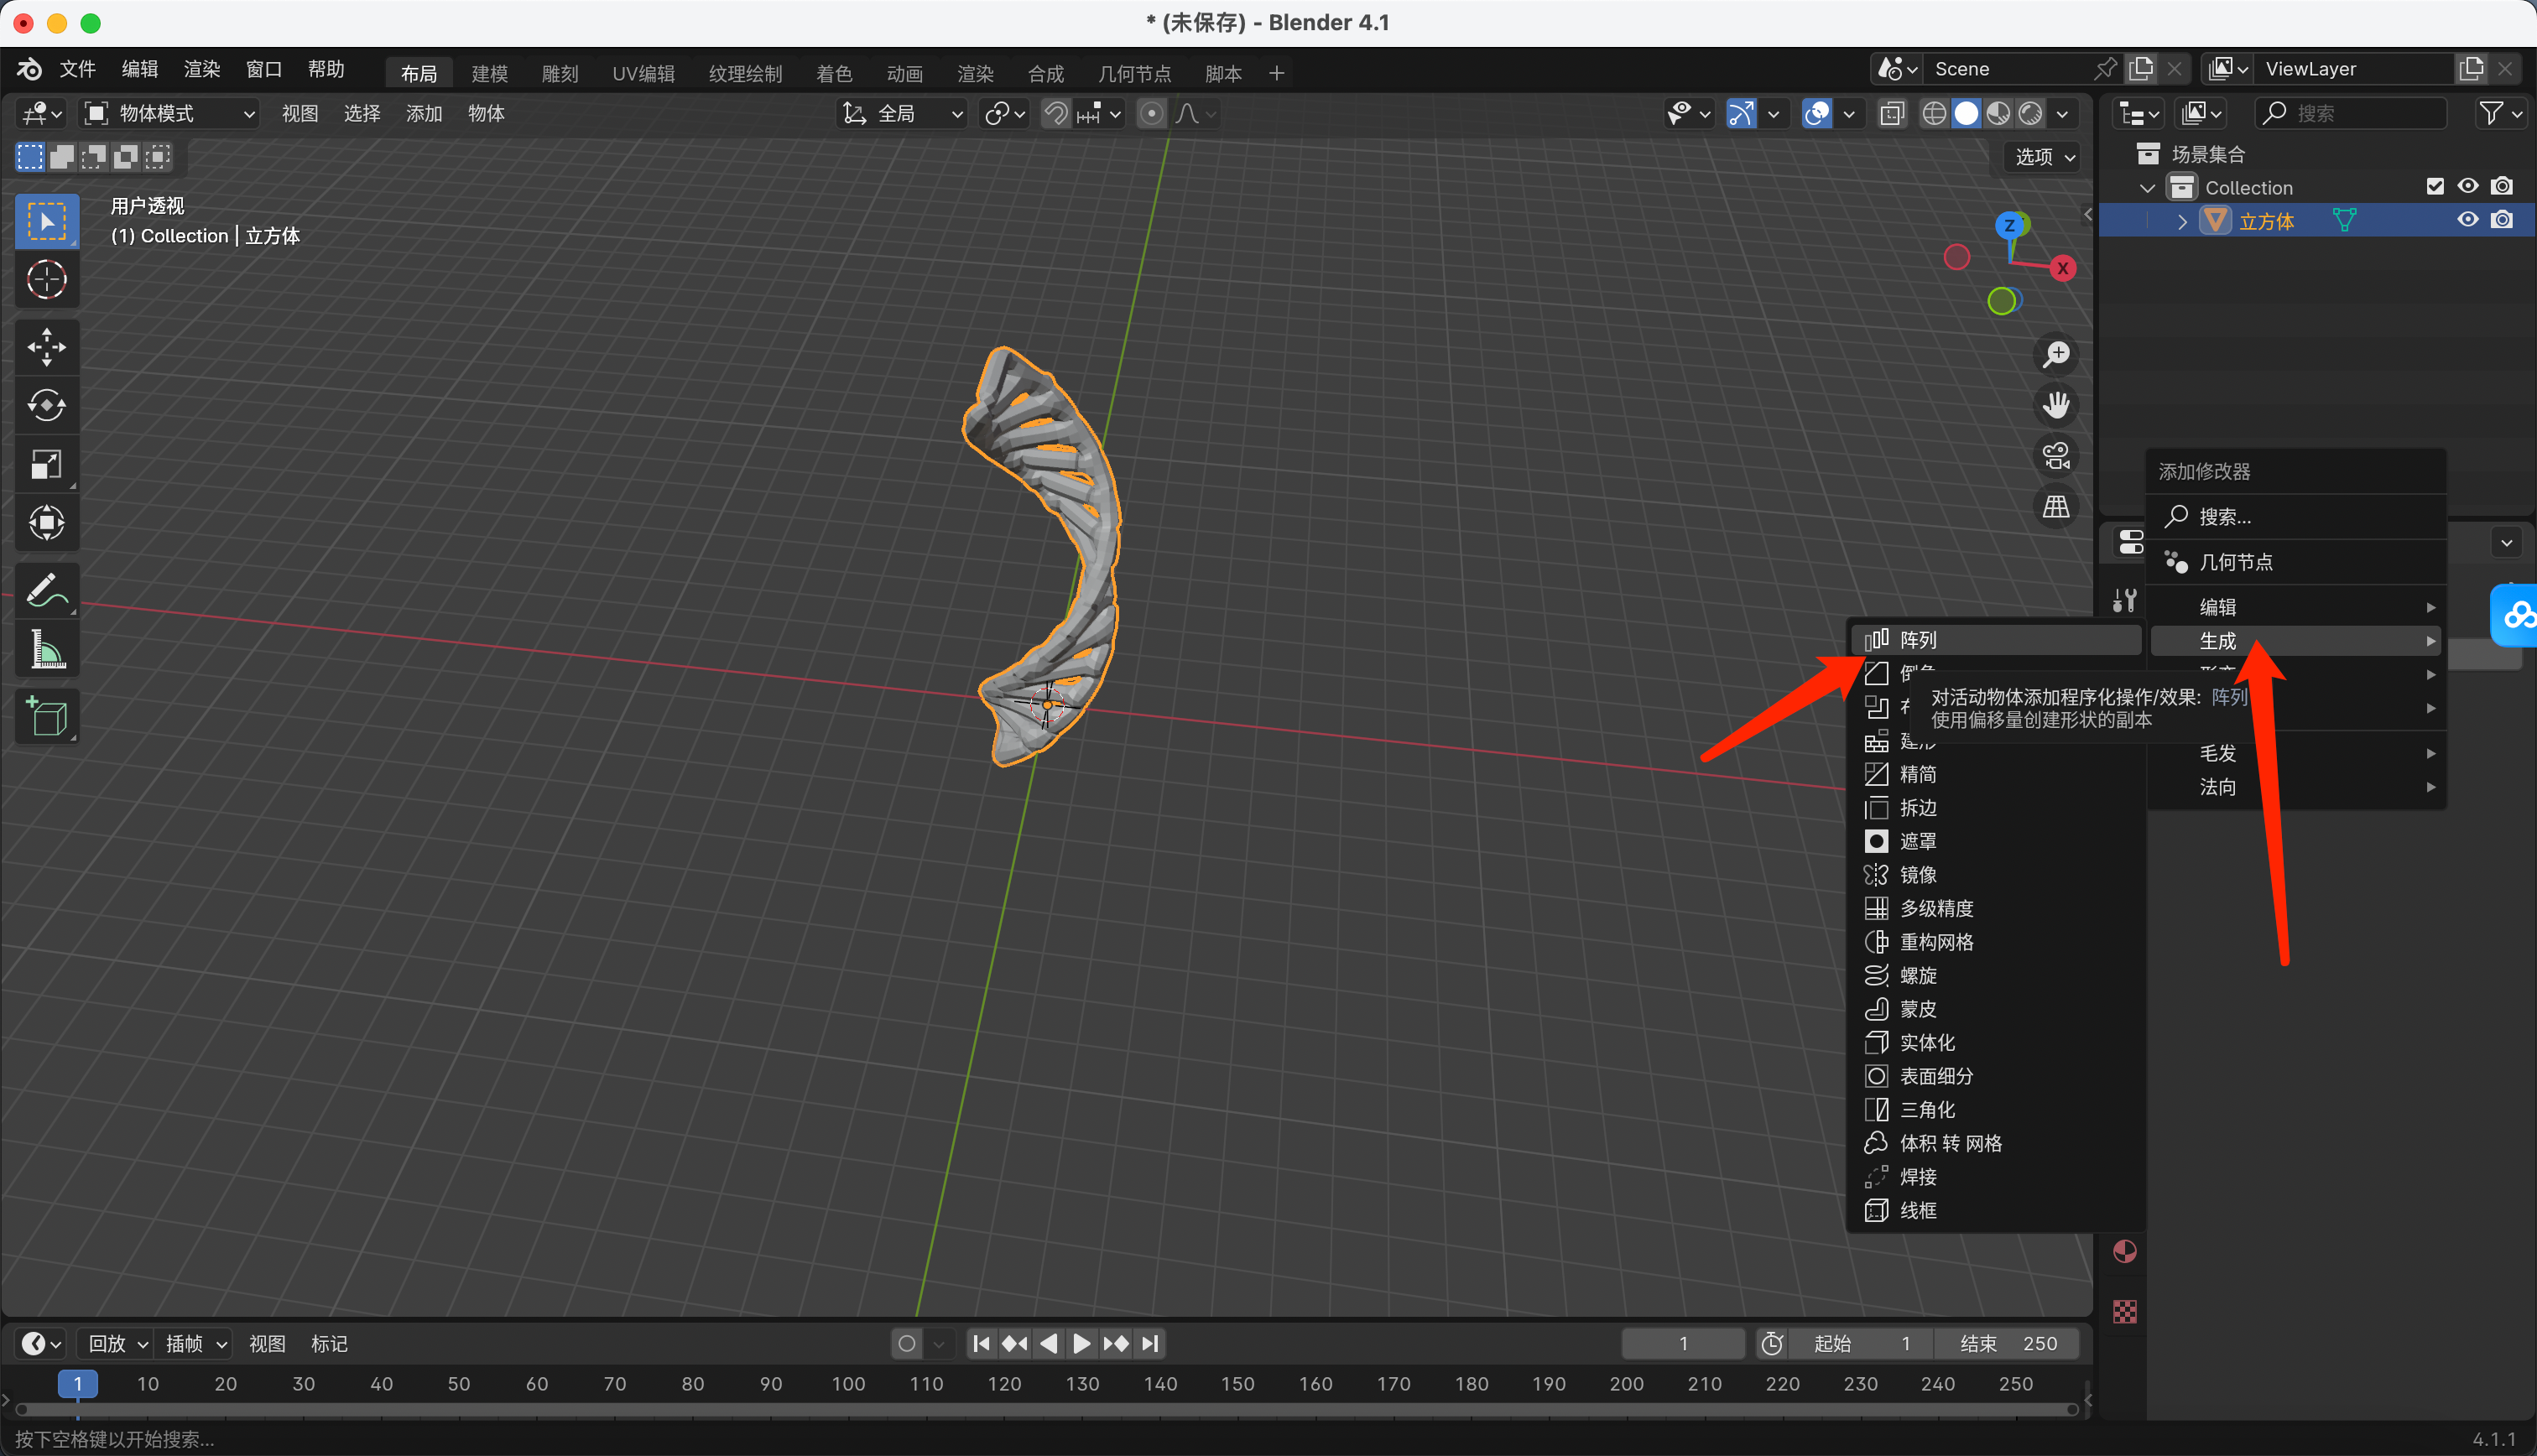Expand the 立方体 tree item
This screenshot has height=1456, width=2537.
pyautogui.click(x=2182, y=221)
